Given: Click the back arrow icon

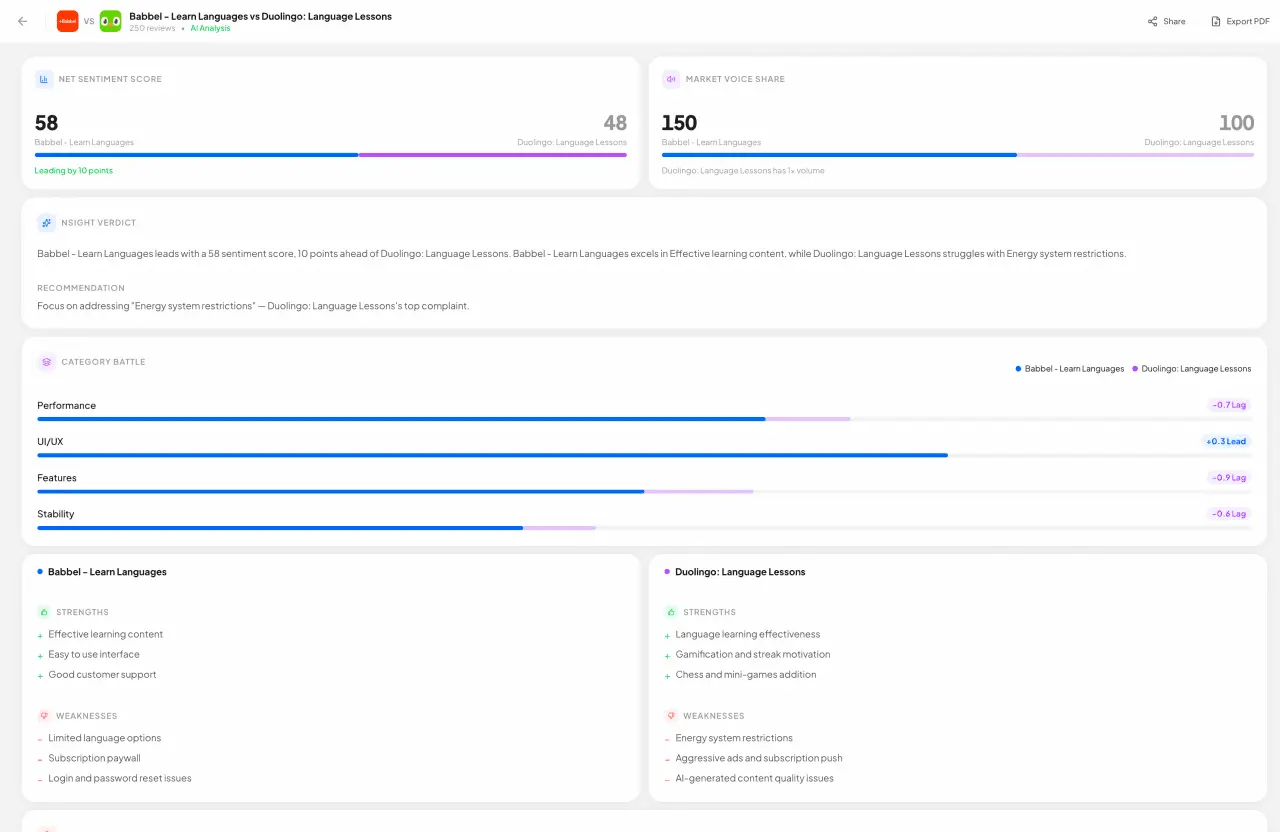Looking at the screenshot, I should point(22,21).
